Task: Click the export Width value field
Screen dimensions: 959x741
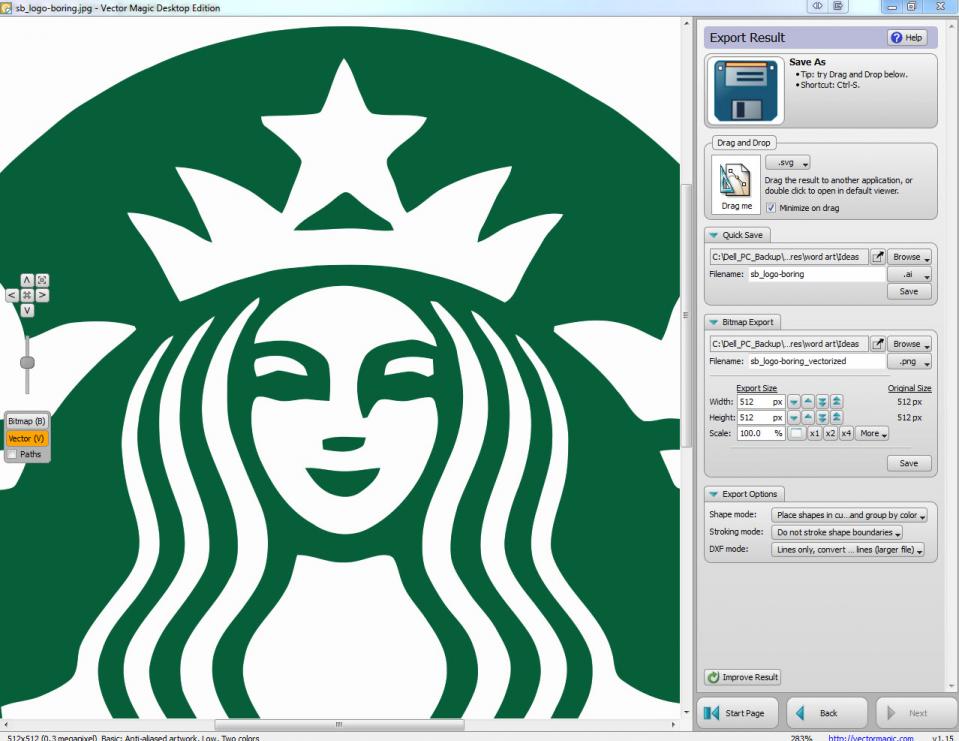Action: pyautogui.click(x=761, y=402)
